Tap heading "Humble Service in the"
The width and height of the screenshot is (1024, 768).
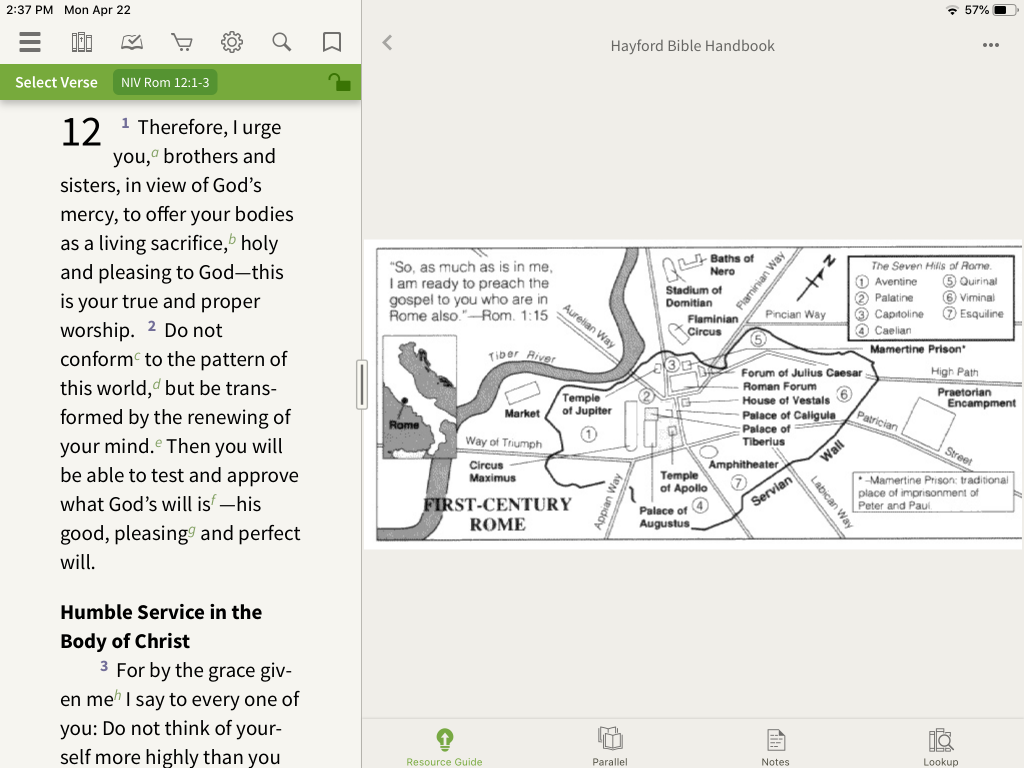161,612
